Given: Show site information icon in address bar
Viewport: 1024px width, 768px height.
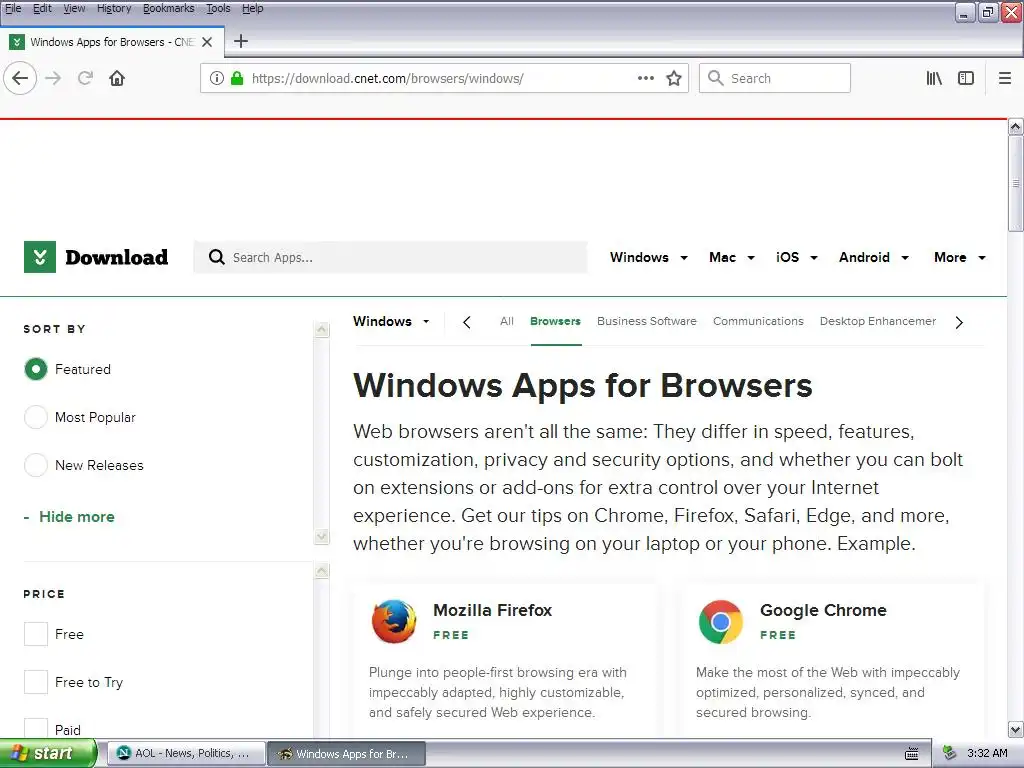Looking at the screenshot, I should pyautogui.click(x=217, y=78).
